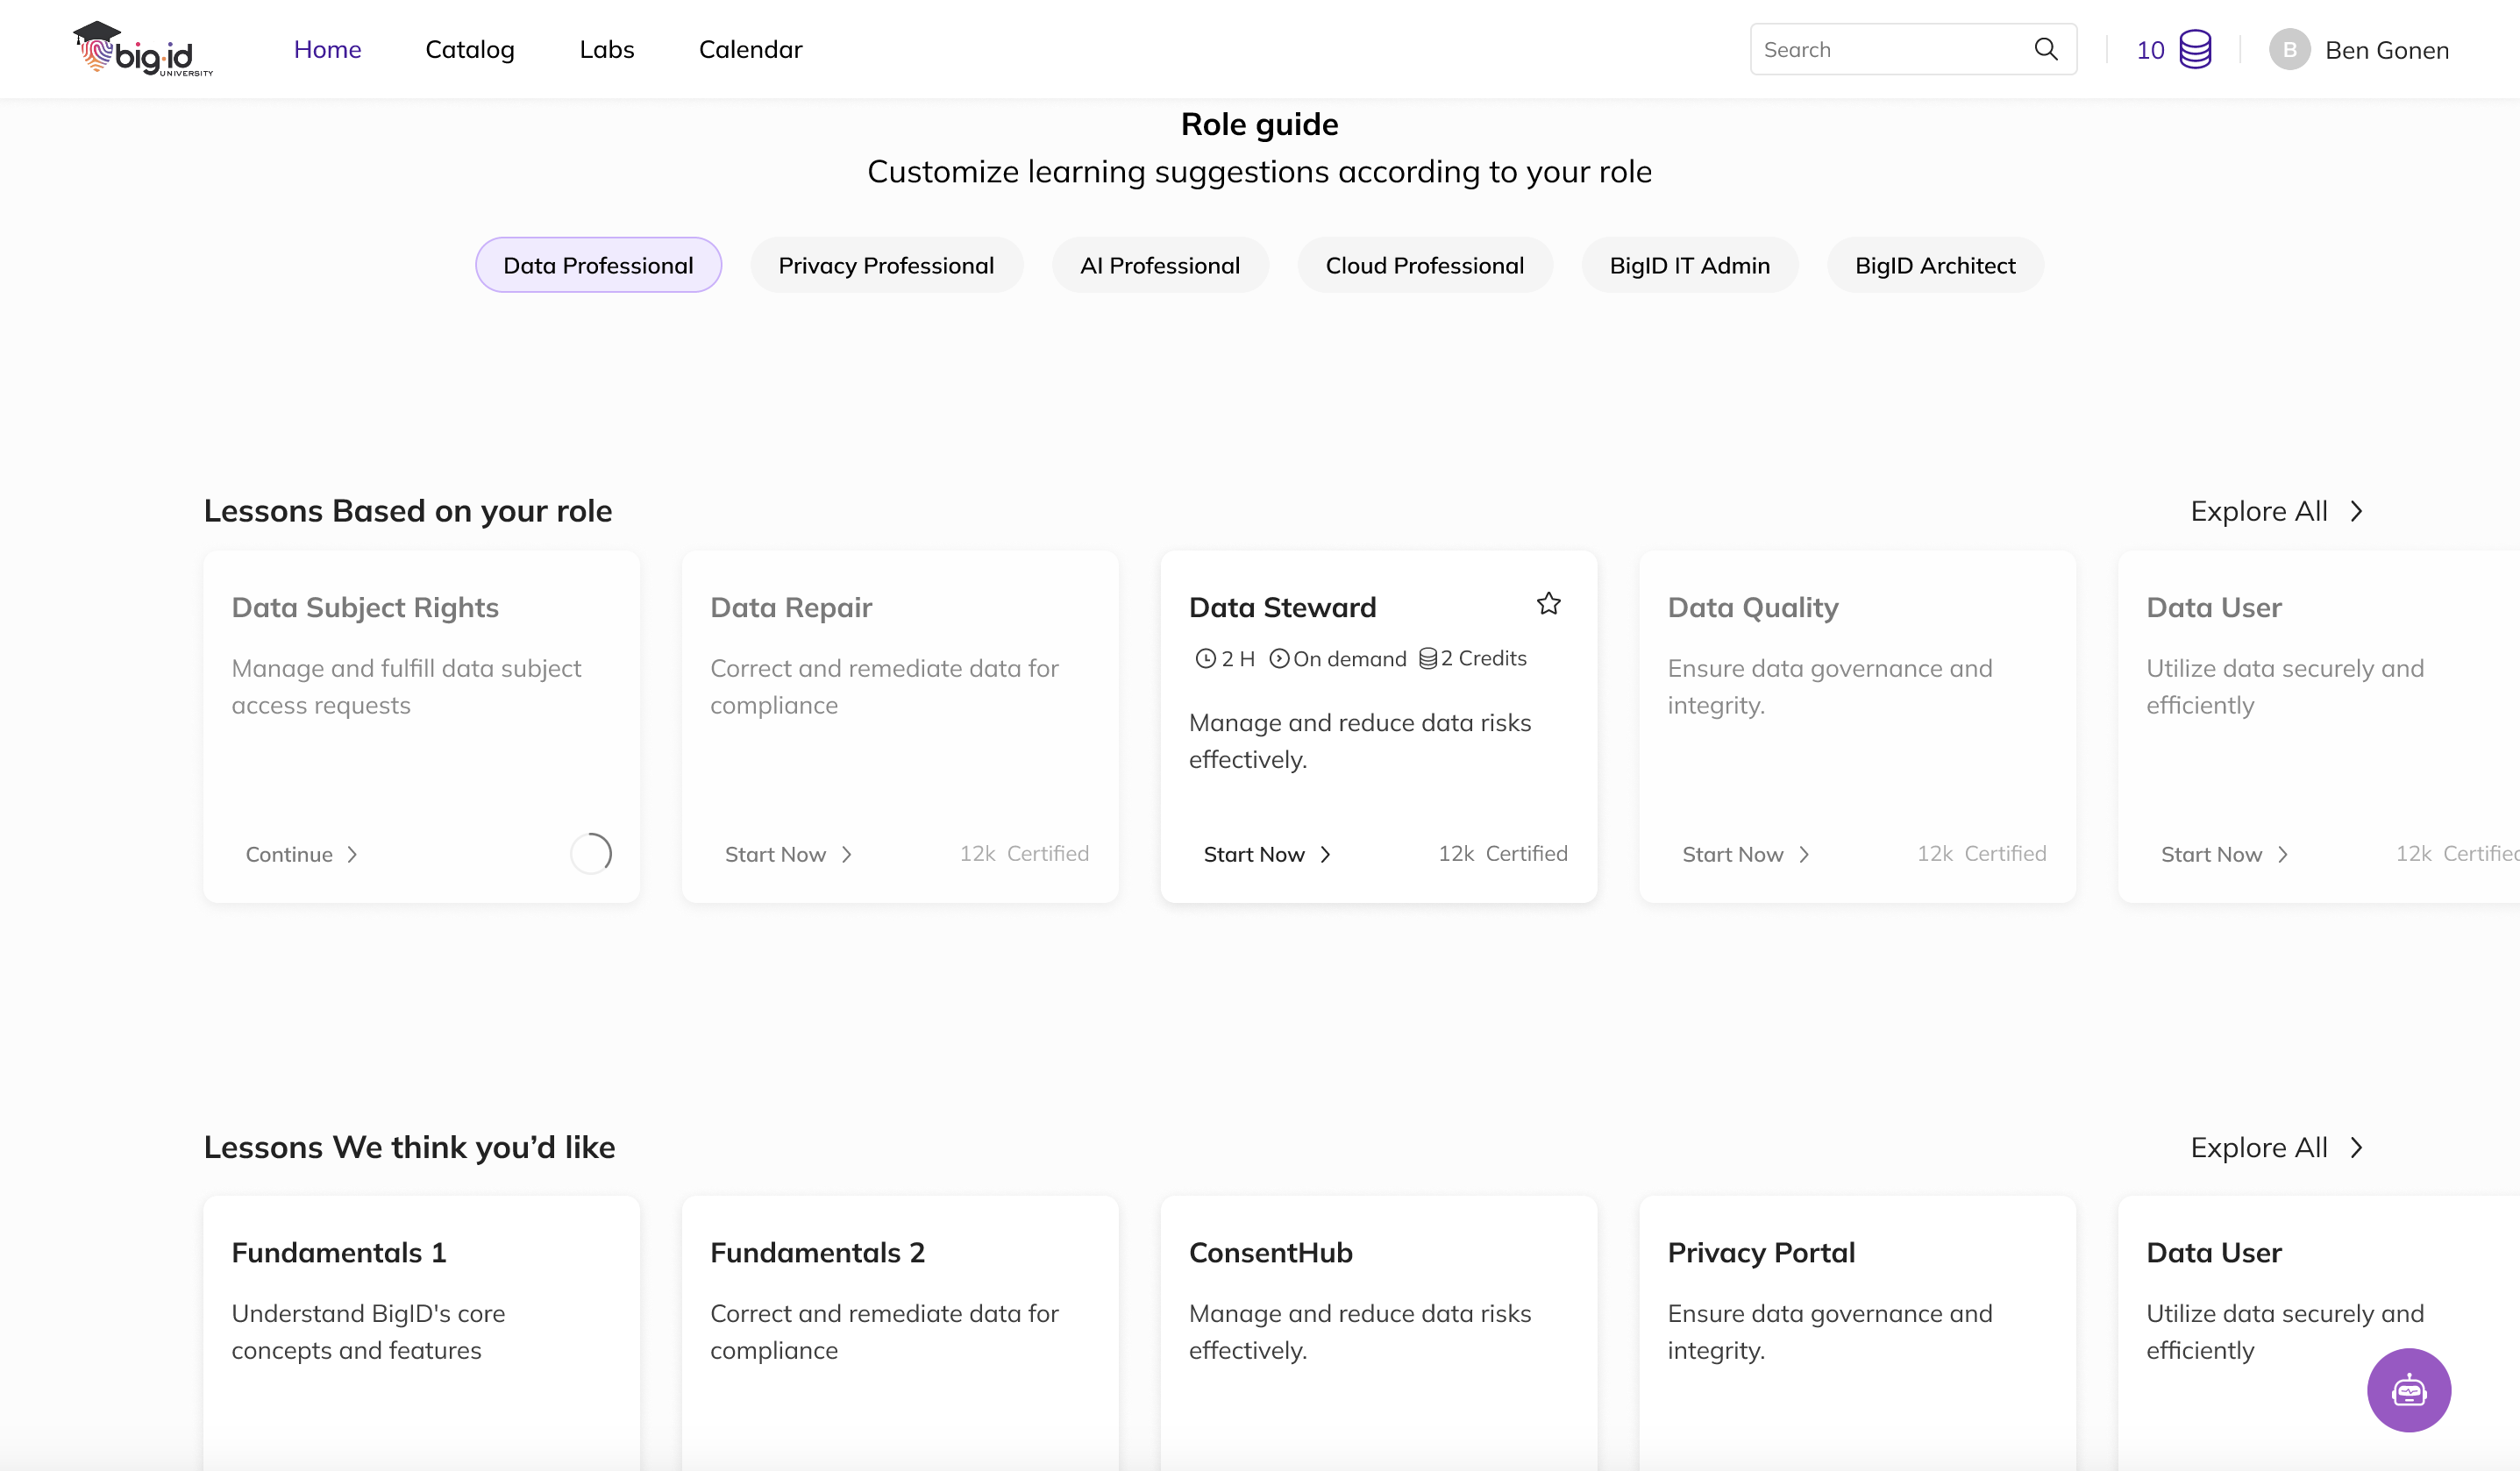This screenshot has height=1471, width=2520.
Task: Open the Calendar nav item
Action: (750, 49)
